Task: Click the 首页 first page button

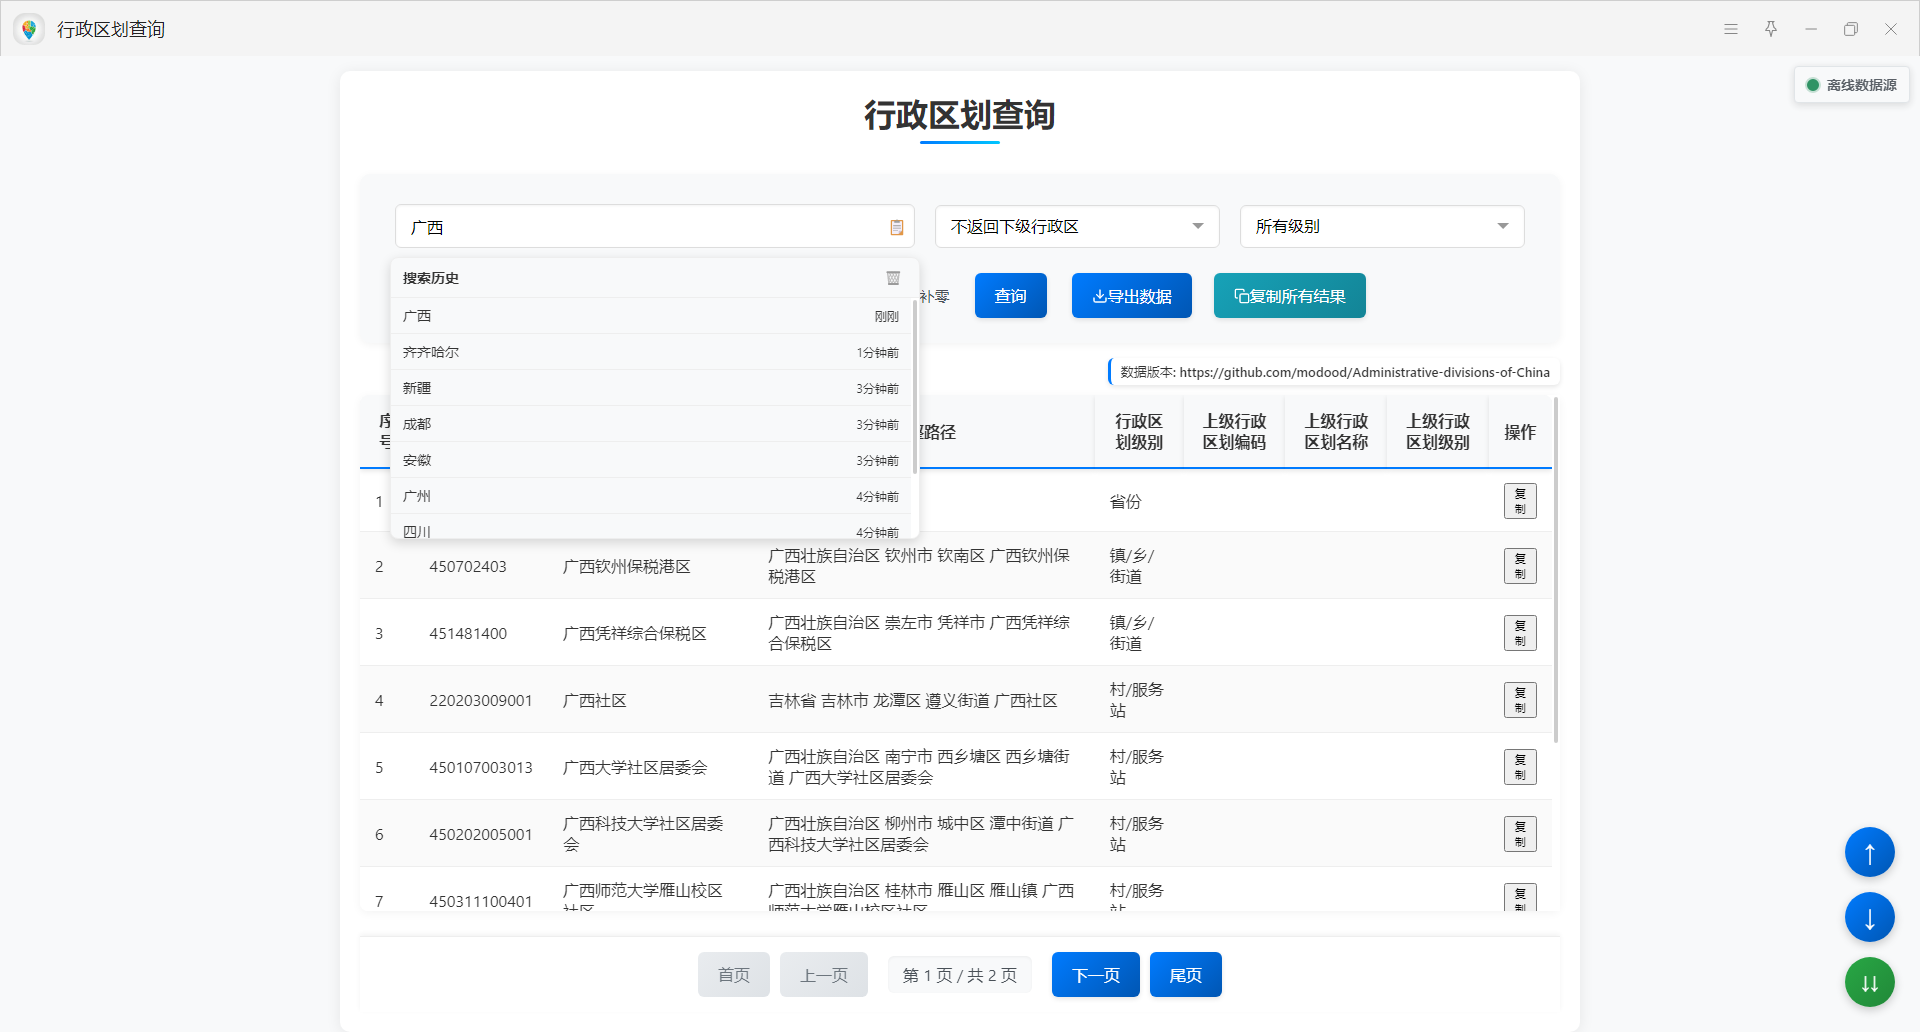Action: (x=734, y=975)
